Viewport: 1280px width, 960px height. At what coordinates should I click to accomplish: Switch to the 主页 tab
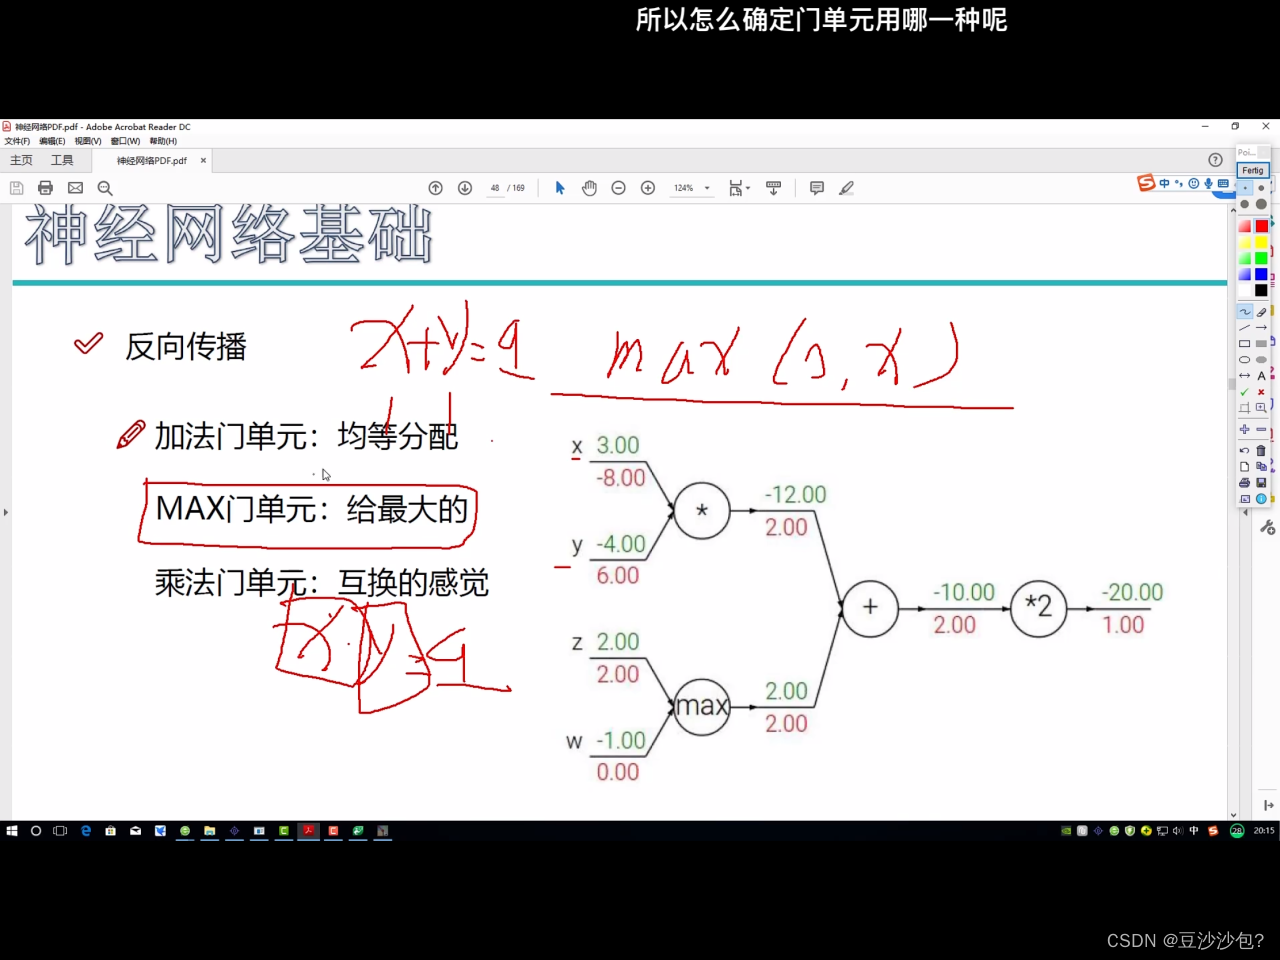pos(21,160)
